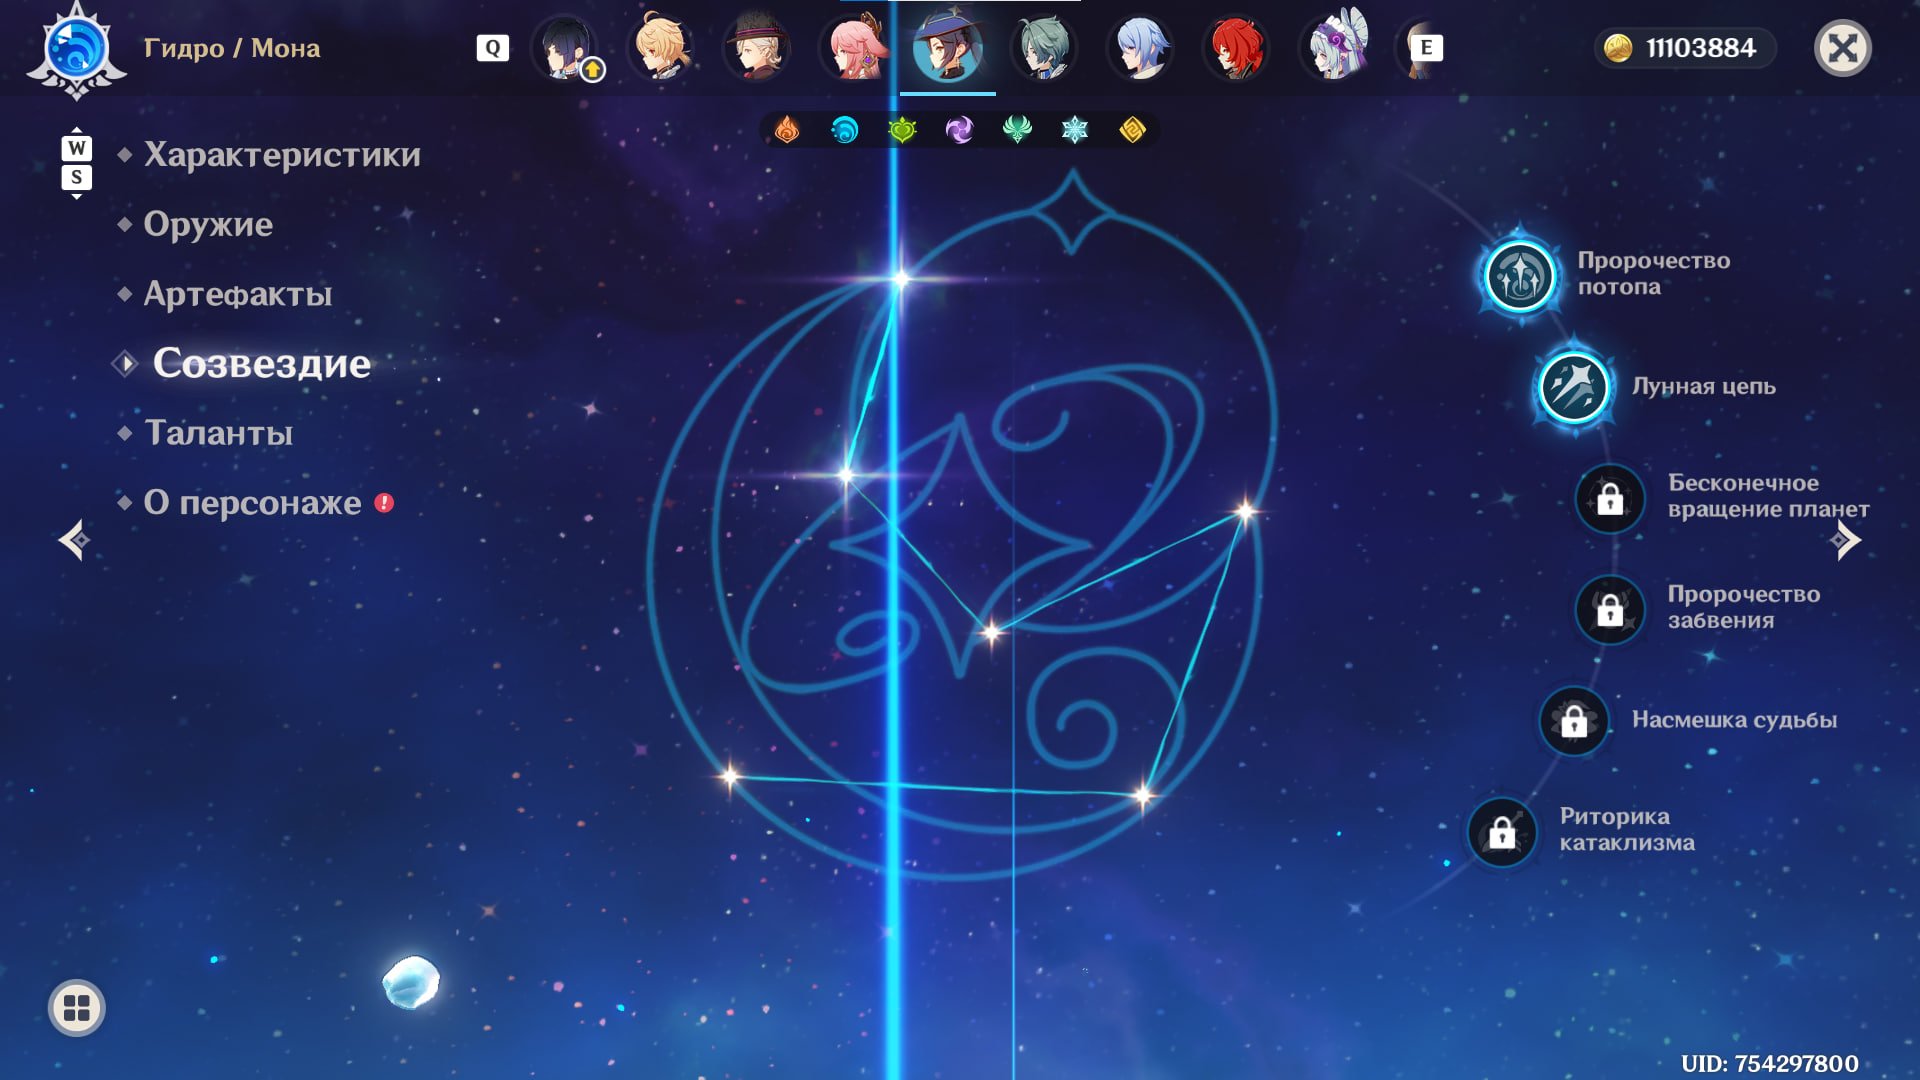1920x1080 pixels.
Task: Filter characters by Dendro element
Action: pos(902,130)
